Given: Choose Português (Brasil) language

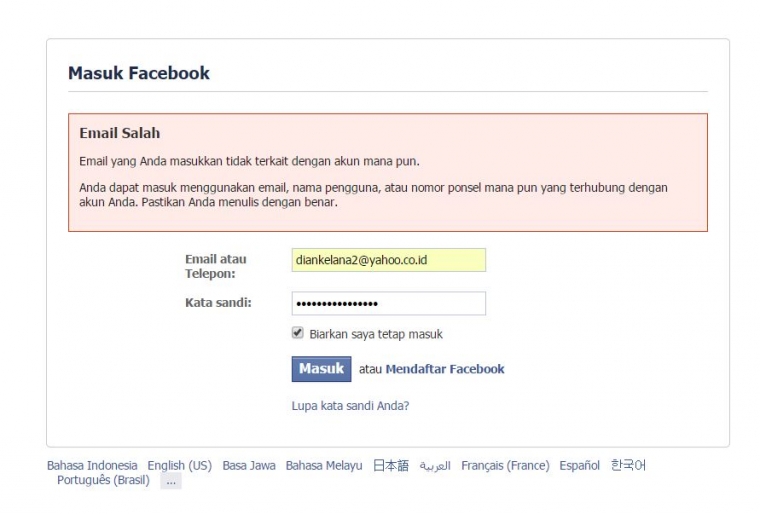Looking at the screenshot, I should pyautogui.click(x=103, y=480).
